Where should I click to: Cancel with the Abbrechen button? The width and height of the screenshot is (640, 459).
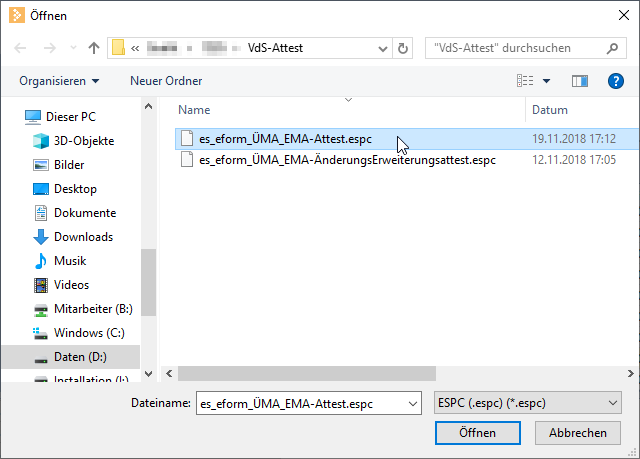point(578,433)
